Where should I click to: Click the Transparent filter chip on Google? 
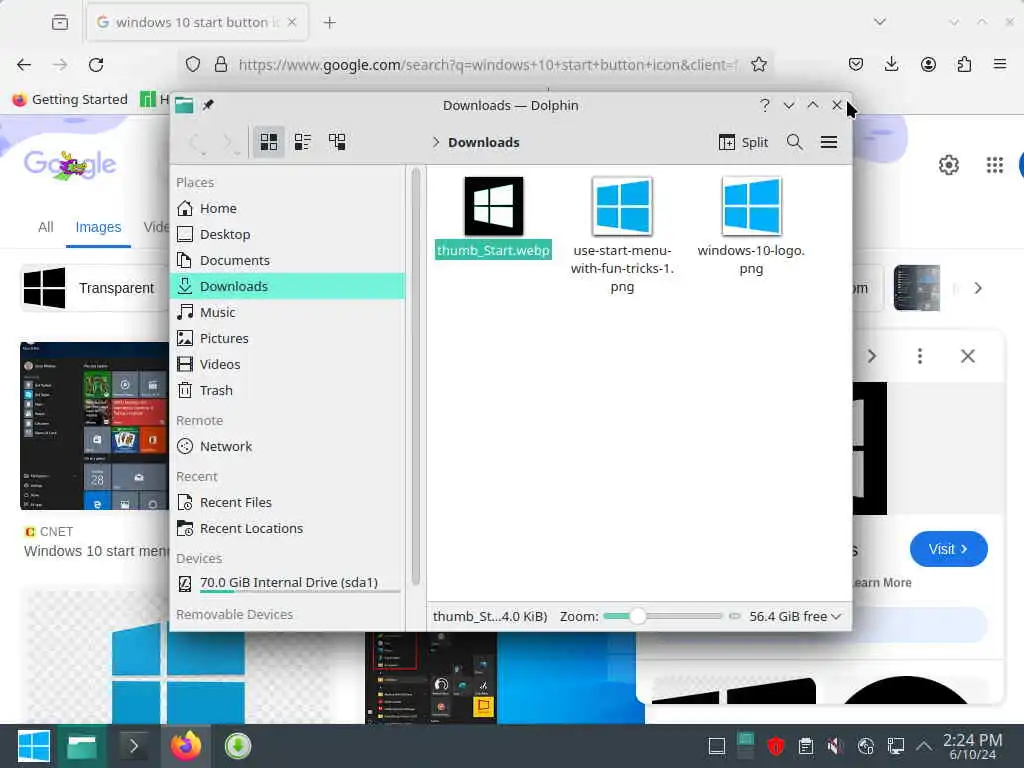[x=93, y=288]
